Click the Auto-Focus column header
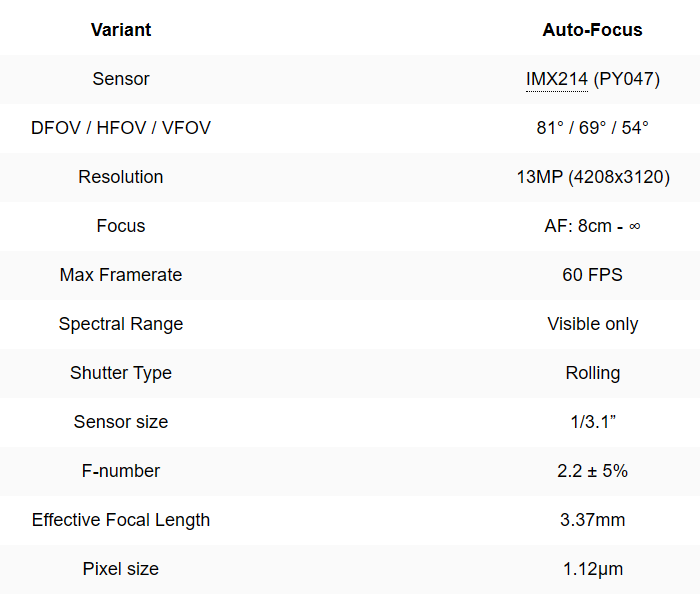Viewport: 700px width, 606px height. [593, 30]
